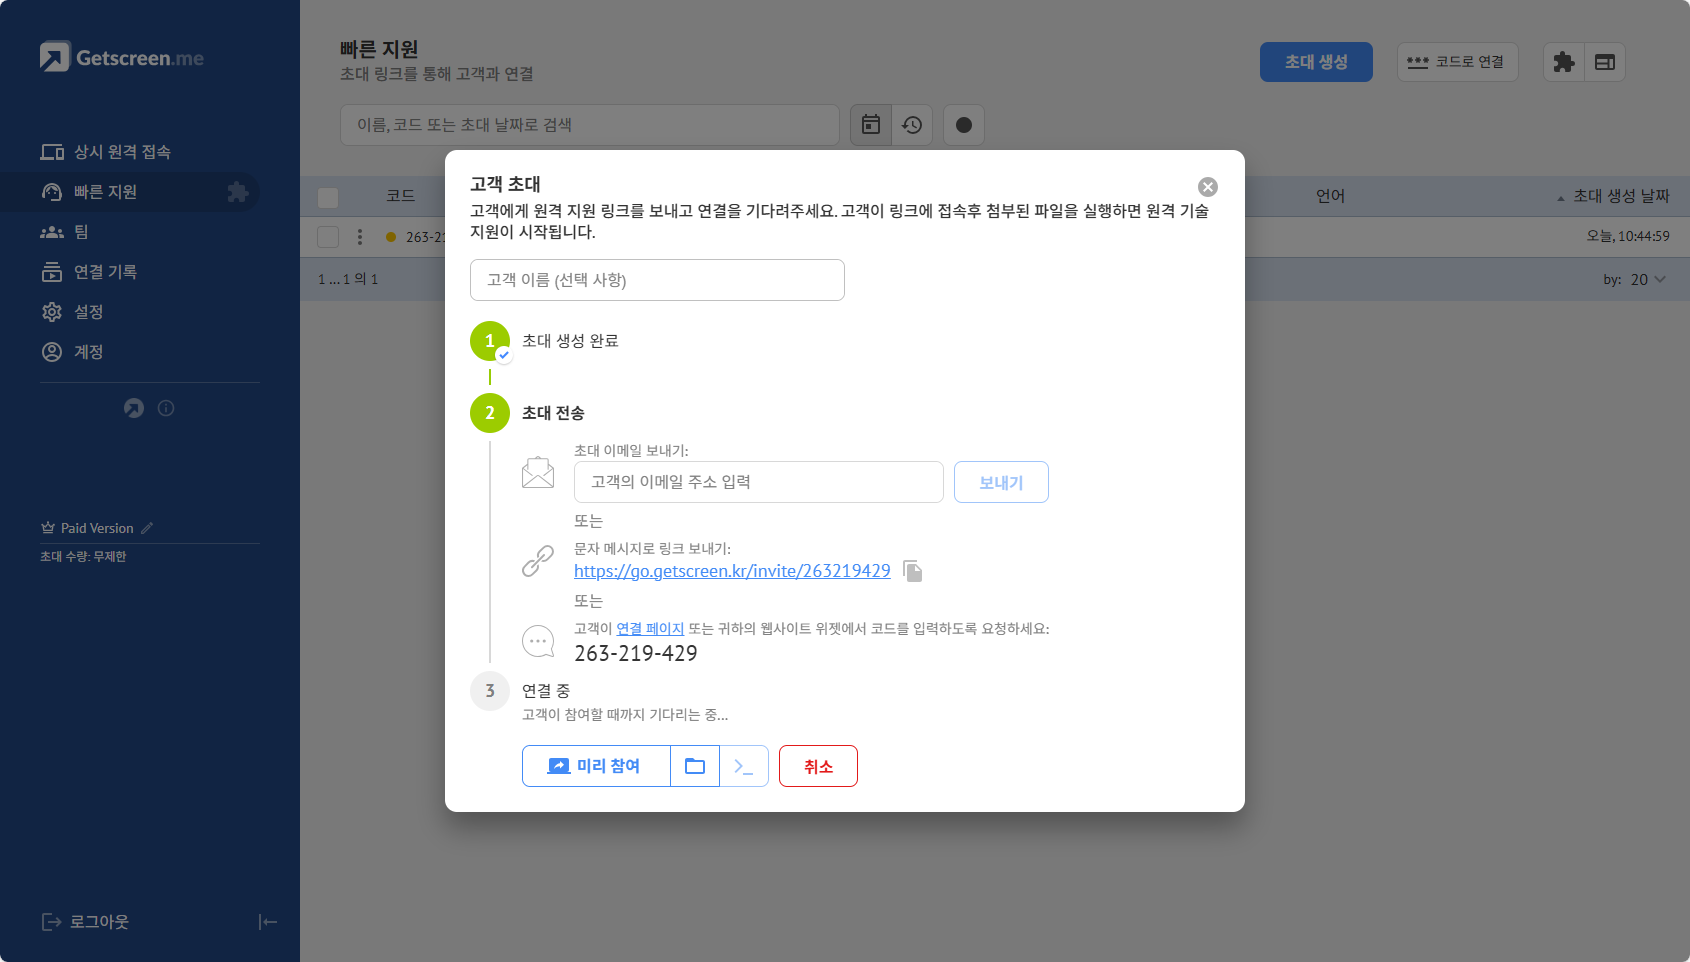Open the 연결 페이지 link
Screen dimensions: 1690x962
click(x=650, y=629)
